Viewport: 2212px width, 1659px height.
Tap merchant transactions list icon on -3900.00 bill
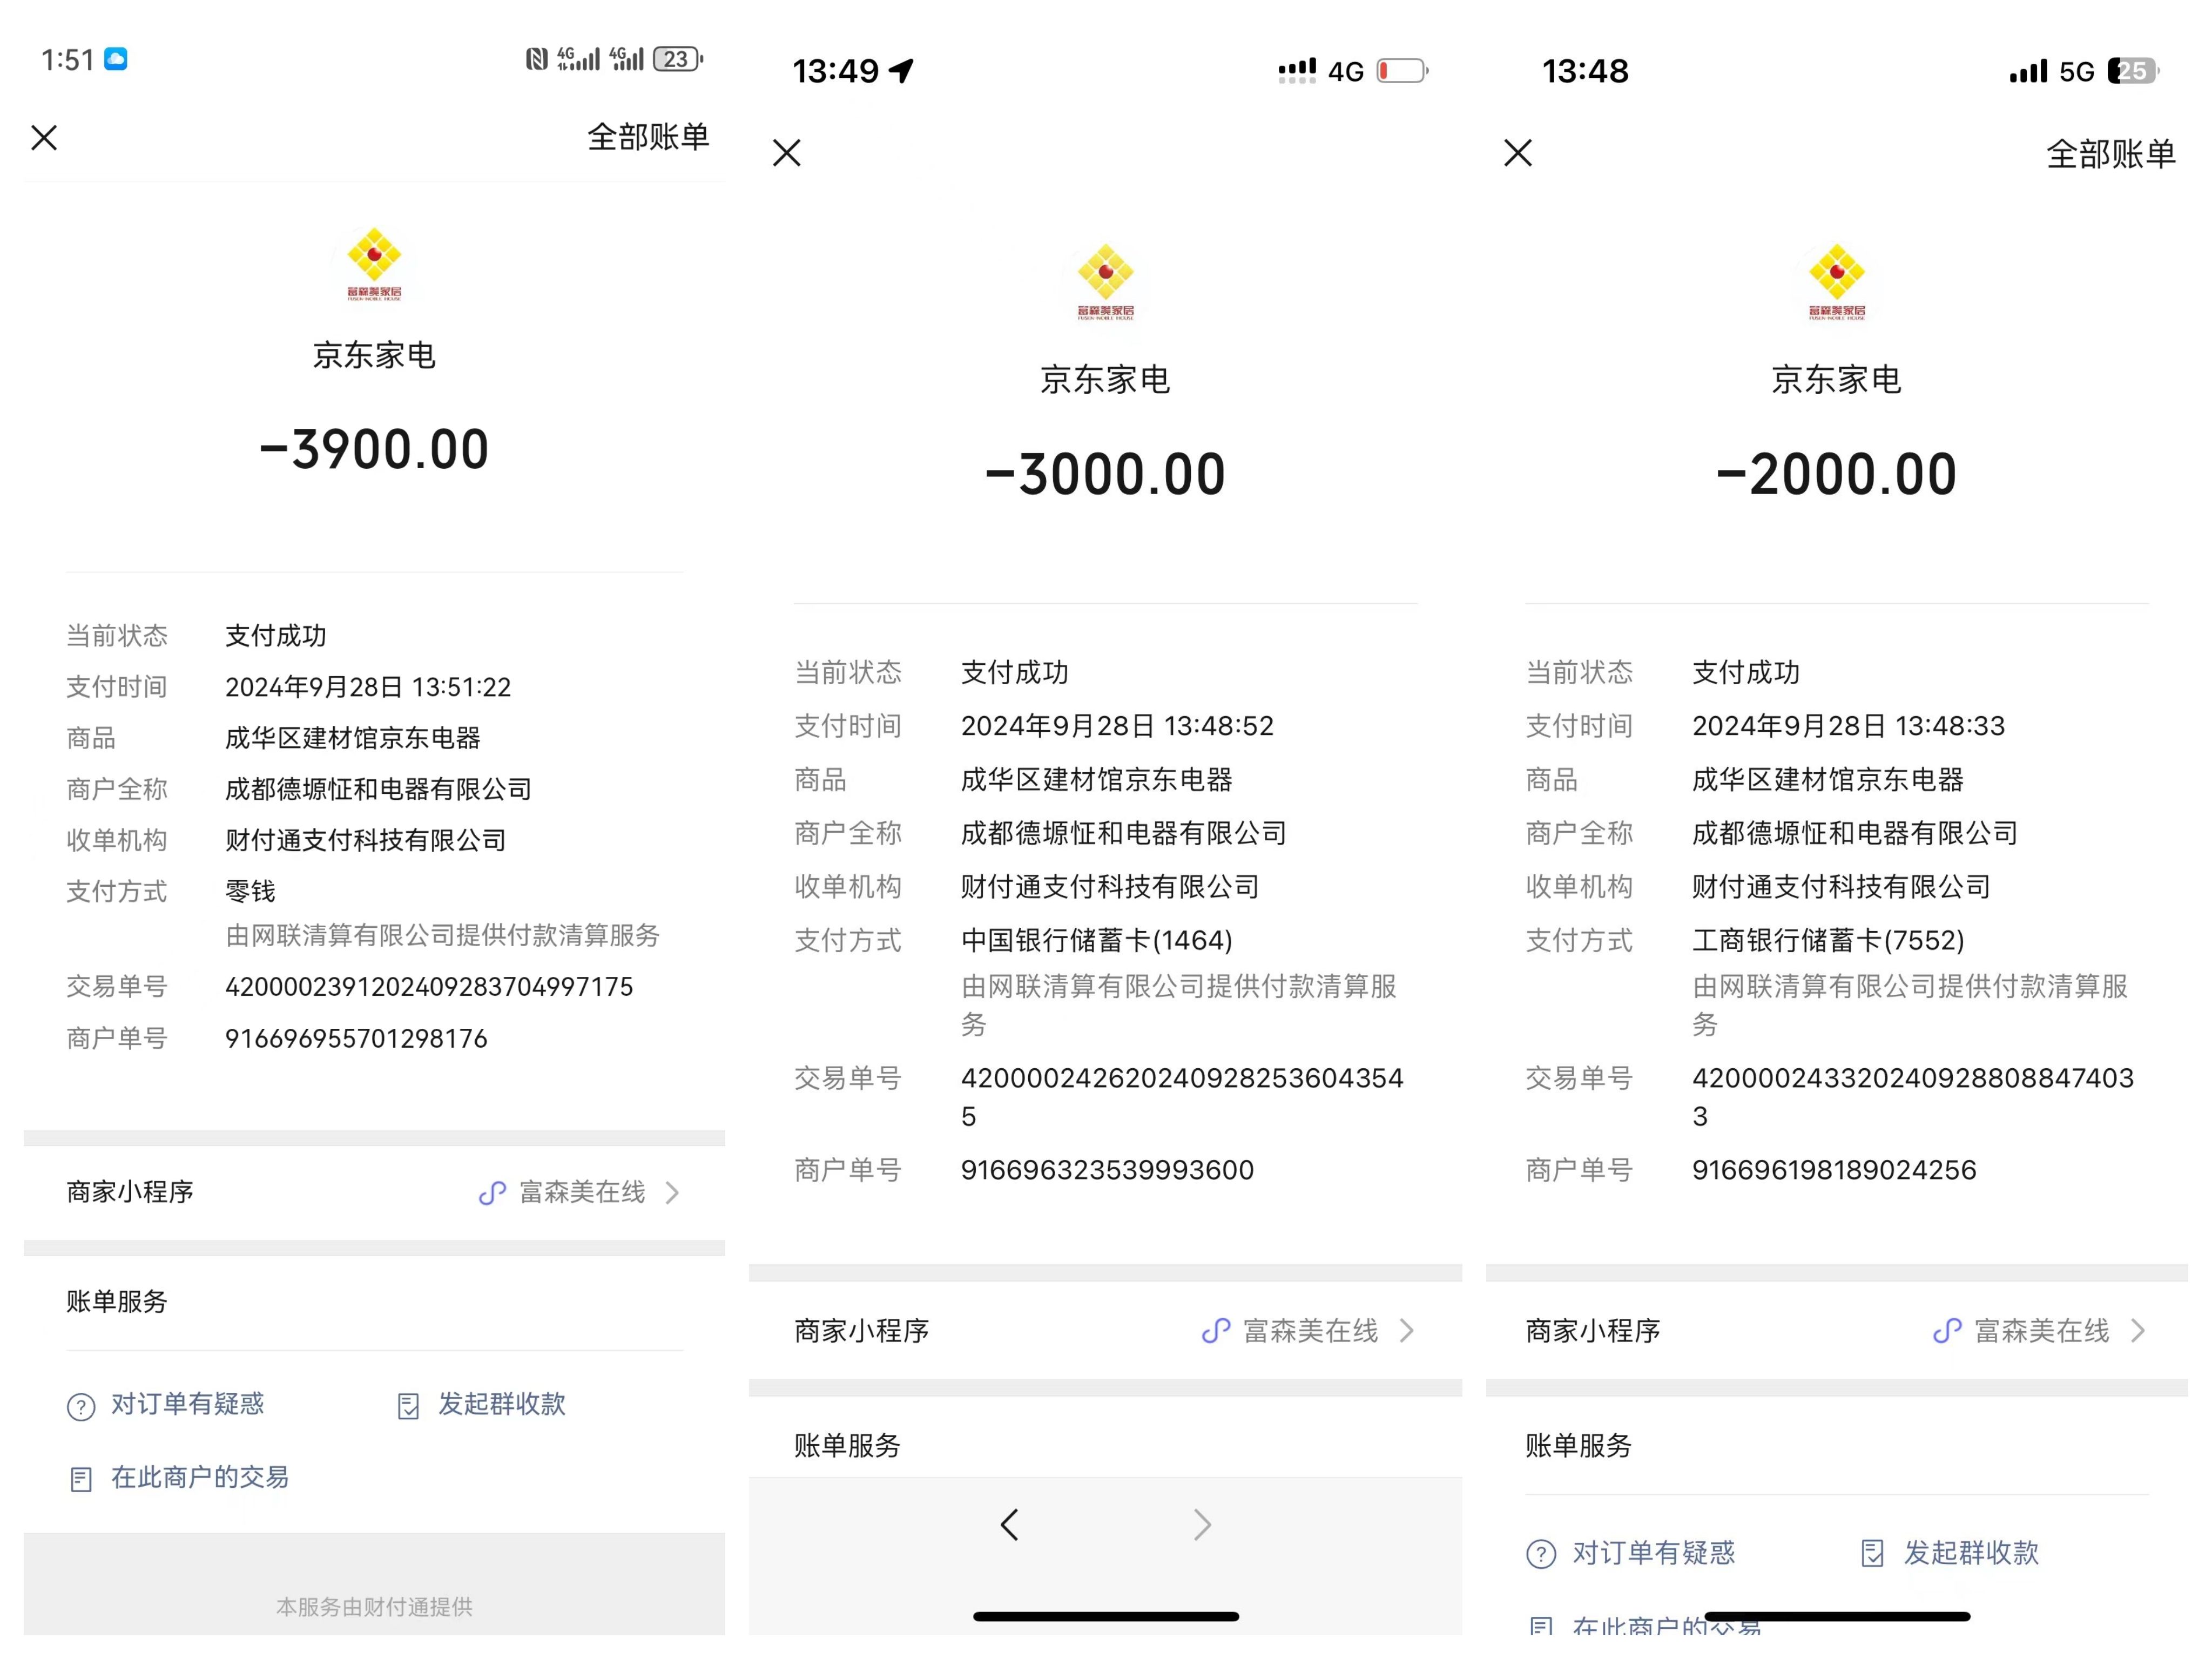coord(81,1479)
